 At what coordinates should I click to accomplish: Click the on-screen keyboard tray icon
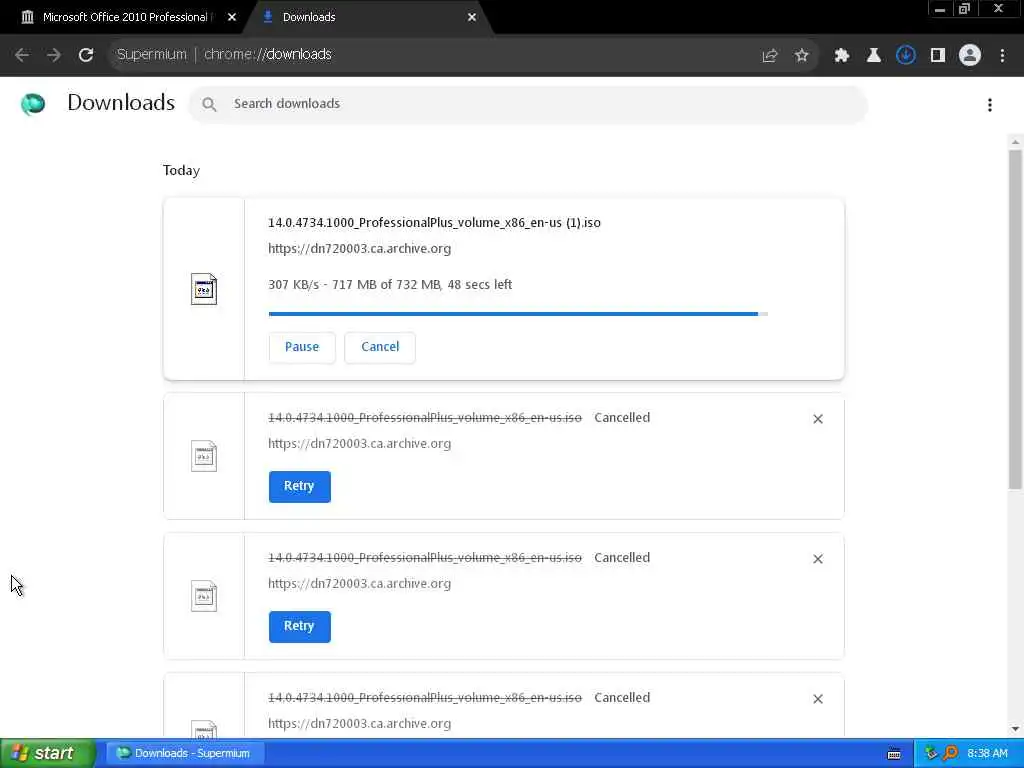pos(894,754)
